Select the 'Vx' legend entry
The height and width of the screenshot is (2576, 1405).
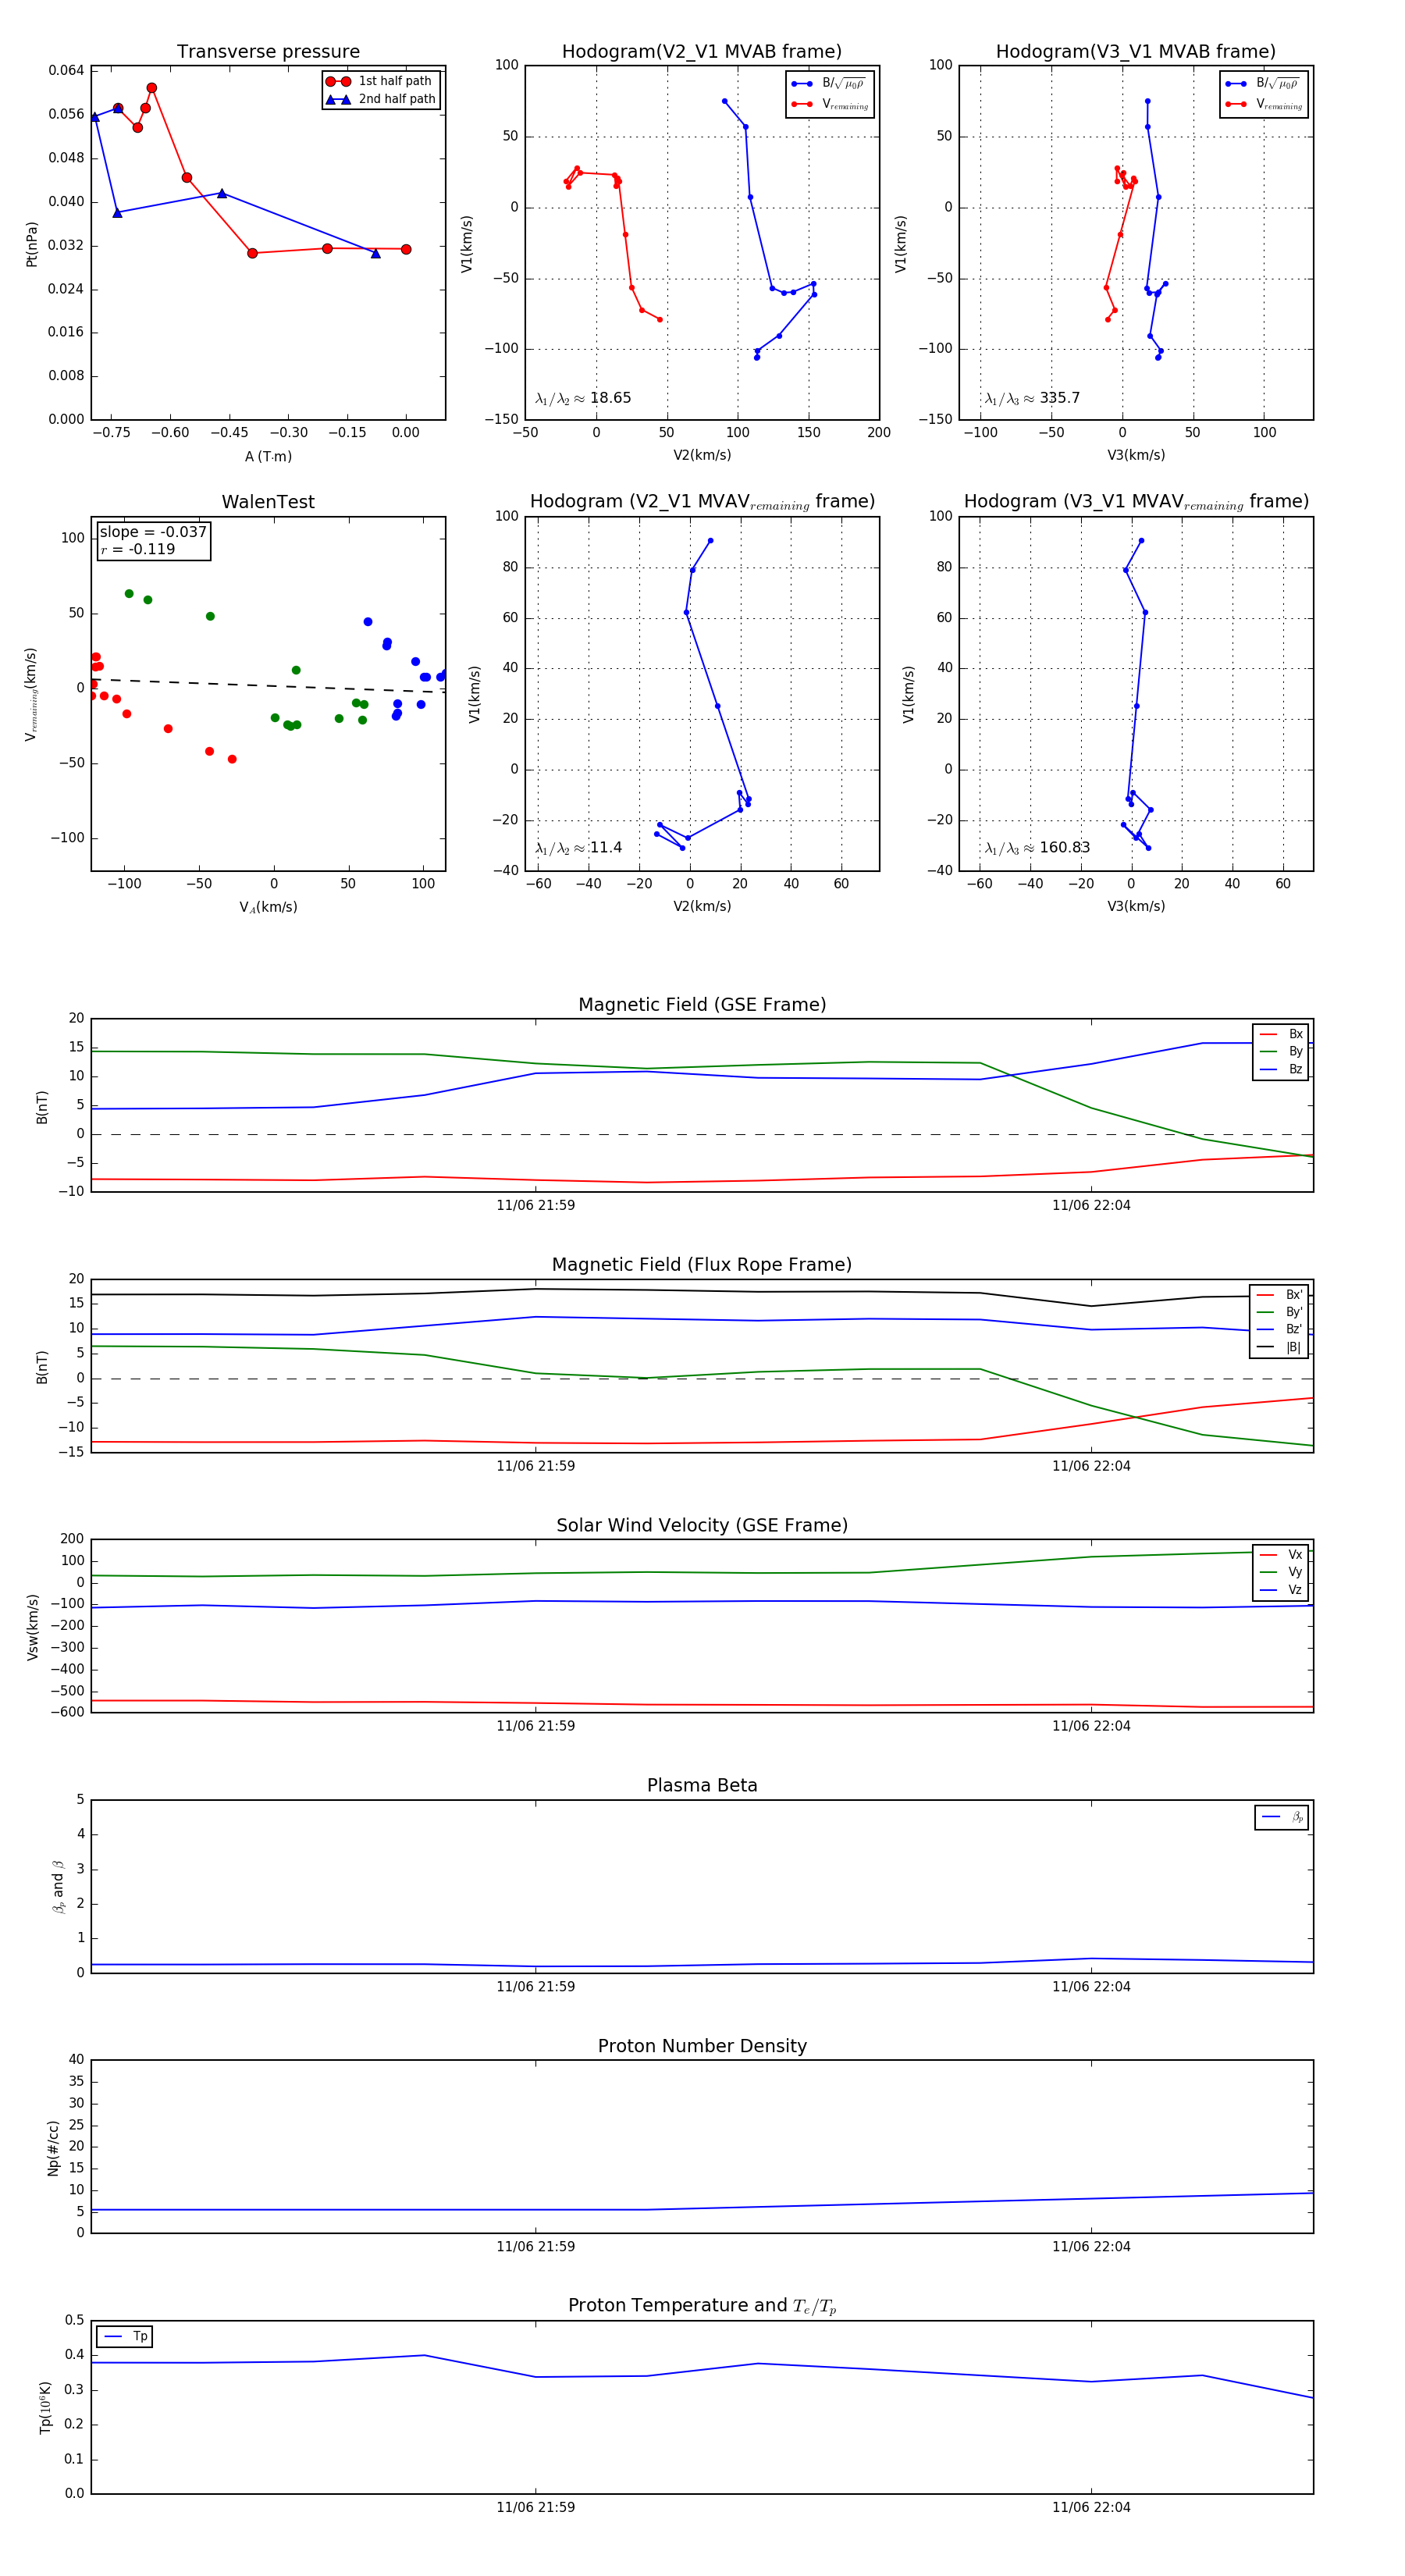pyautogui.click(x=1281, y=1555)
